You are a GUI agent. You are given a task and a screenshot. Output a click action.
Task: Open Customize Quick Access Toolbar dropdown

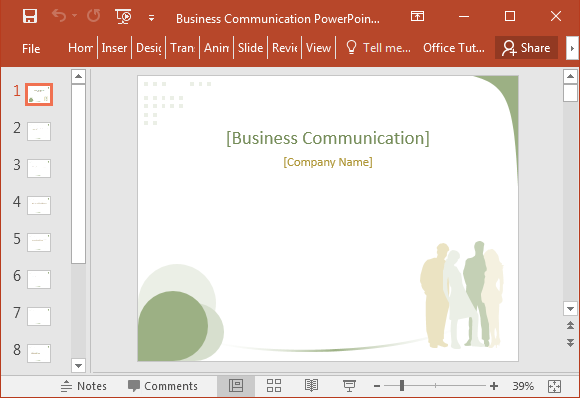point(151,18)
